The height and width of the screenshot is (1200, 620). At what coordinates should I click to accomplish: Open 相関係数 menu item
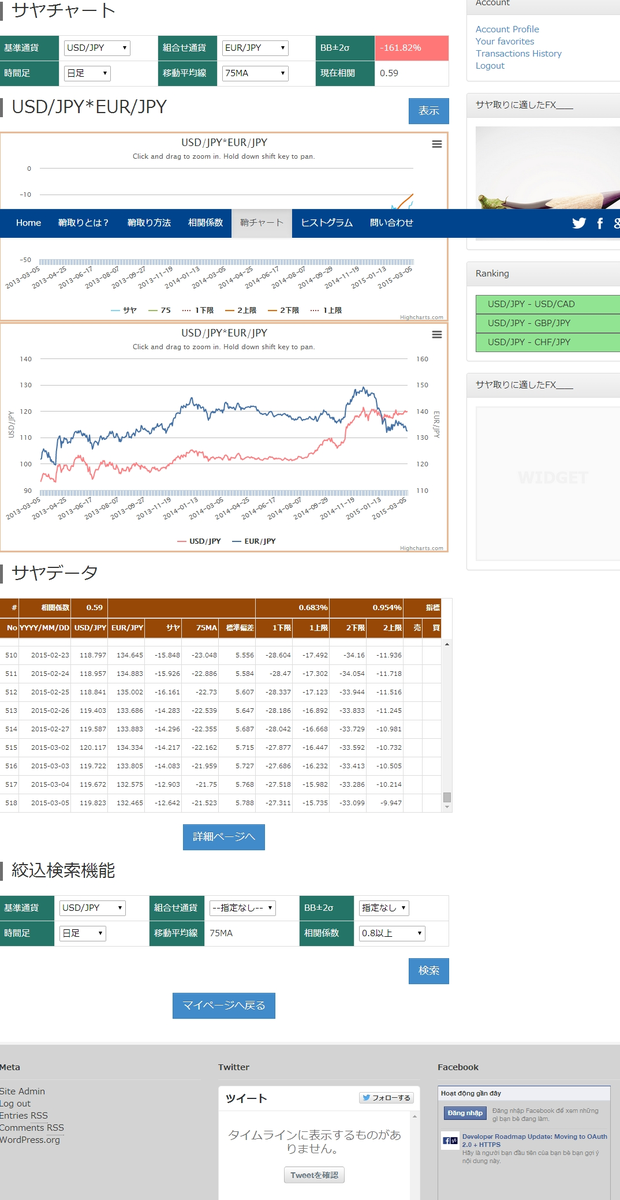[x=205, y=223]
